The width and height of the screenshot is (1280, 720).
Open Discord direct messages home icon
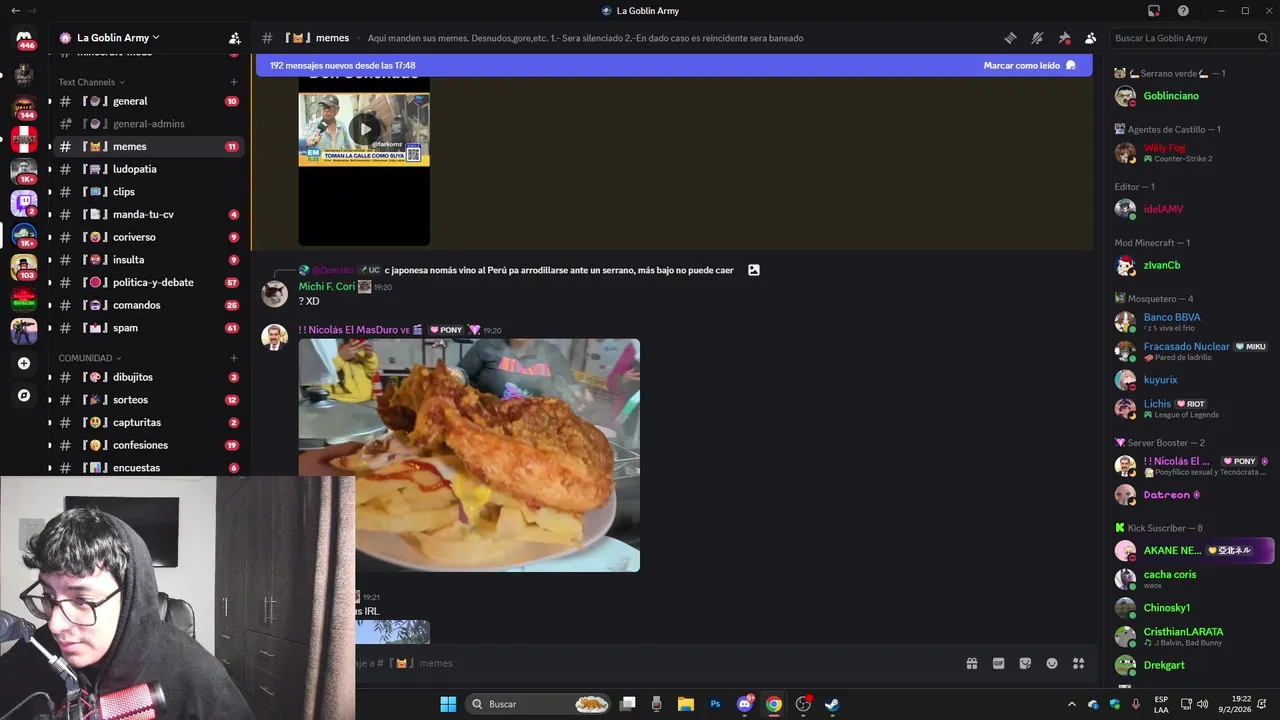tap(24, 38)
